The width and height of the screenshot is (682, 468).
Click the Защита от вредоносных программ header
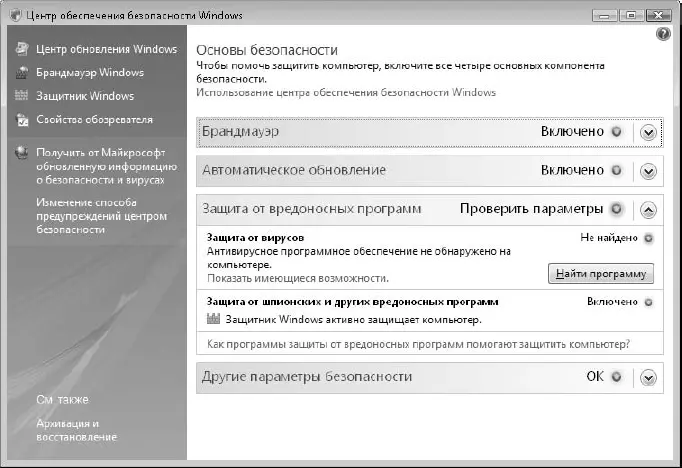(430, 210)
